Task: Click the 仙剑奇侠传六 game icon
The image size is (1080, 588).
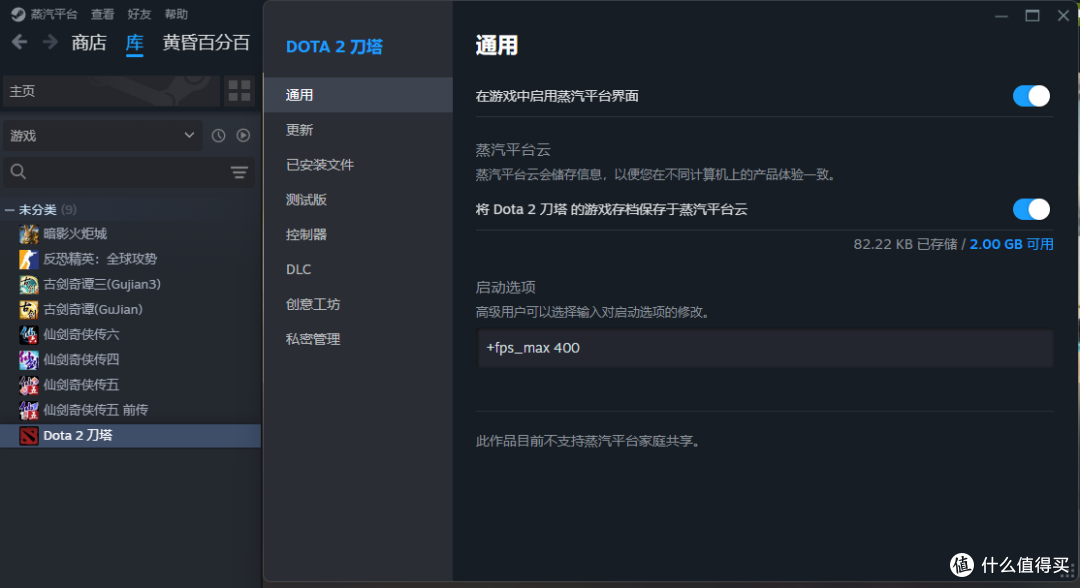Action: (28, 335)
